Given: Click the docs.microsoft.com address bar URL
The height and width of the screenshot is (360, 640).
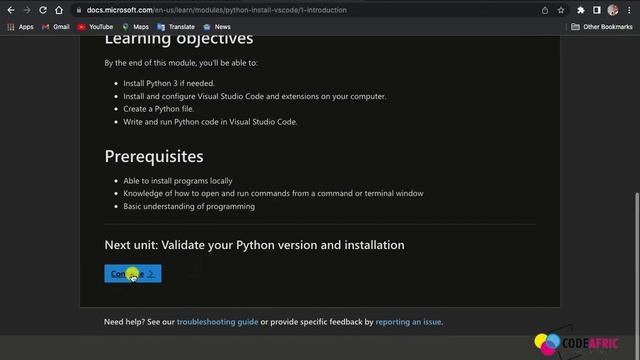Looking at the screenshot, I should (216, 10).
